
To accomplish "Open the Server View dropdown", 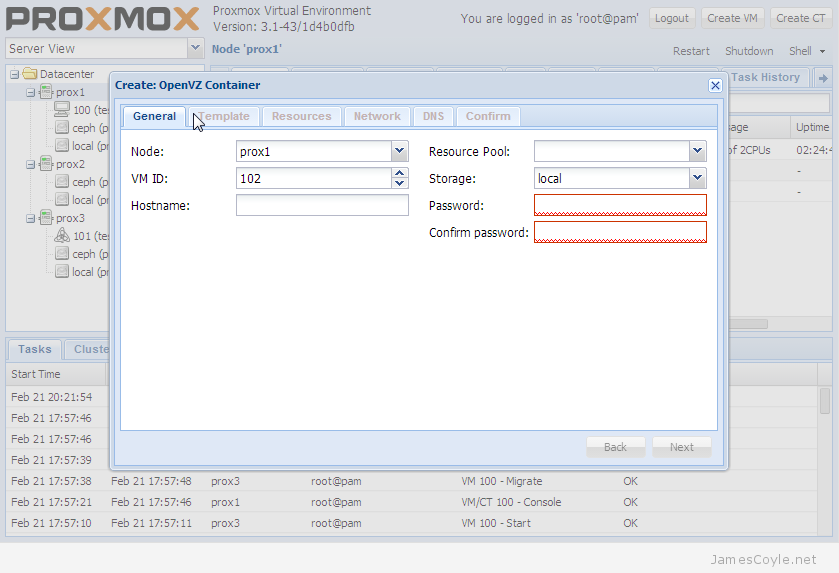I will [x=195, y=48].
